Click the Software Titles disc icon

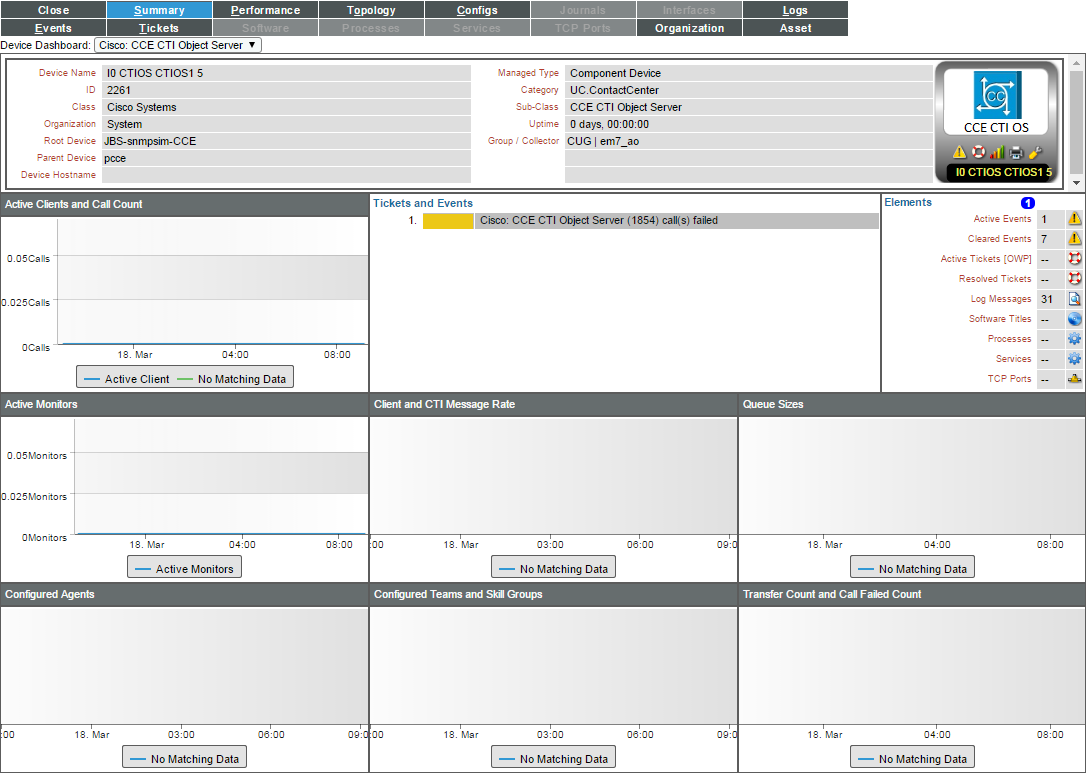pos(1074,319)
